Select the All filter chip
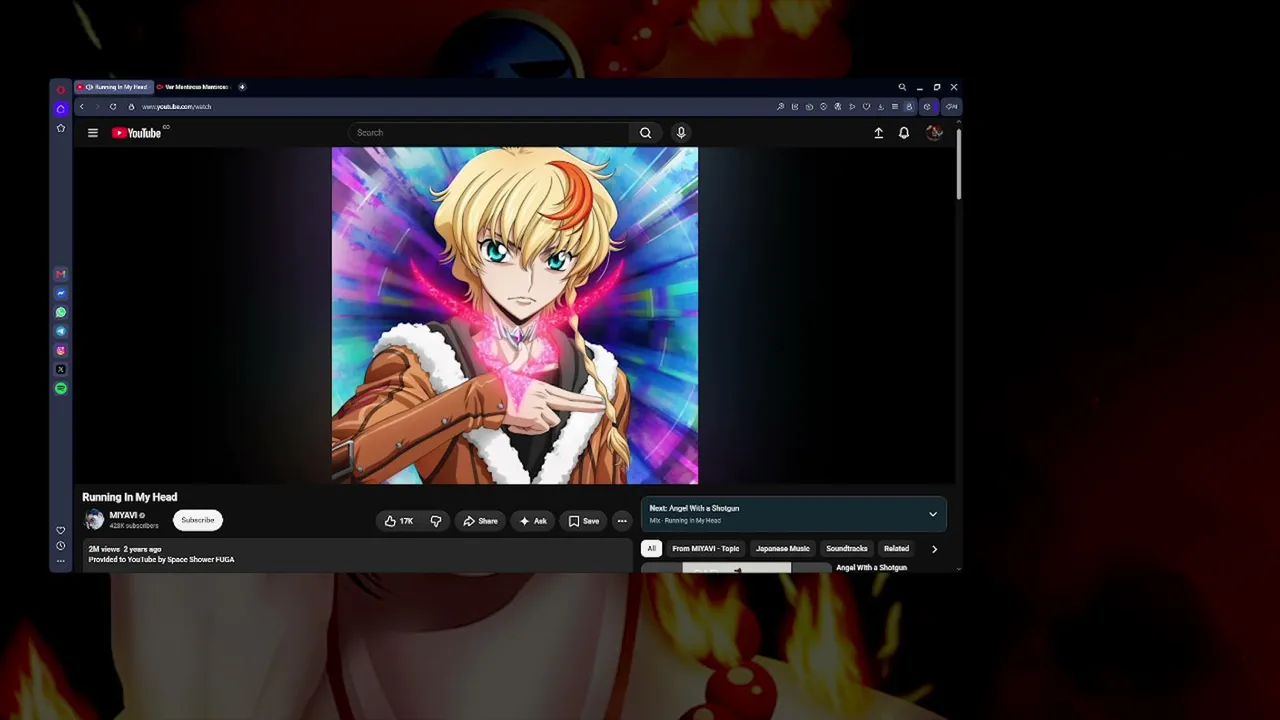This screenshot has width=1280, height=720. [x=651, y=549]
